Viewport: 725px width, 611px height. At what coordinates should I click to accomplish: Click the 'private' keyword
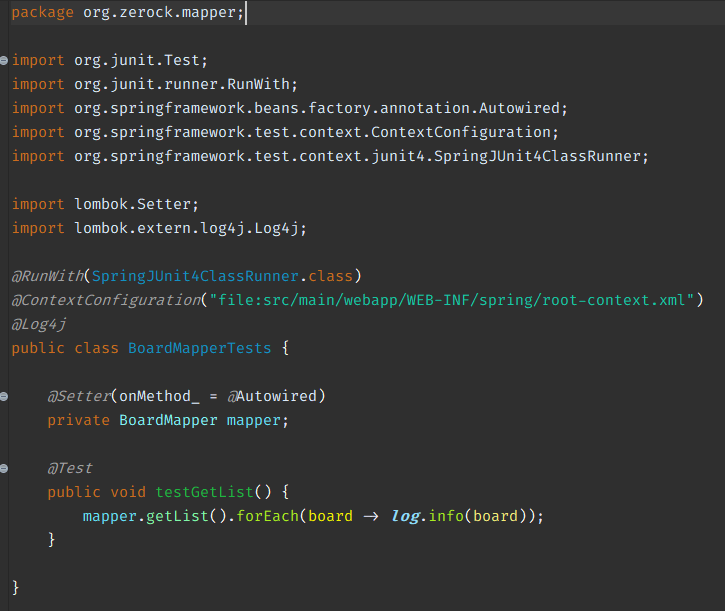(79, 420)
